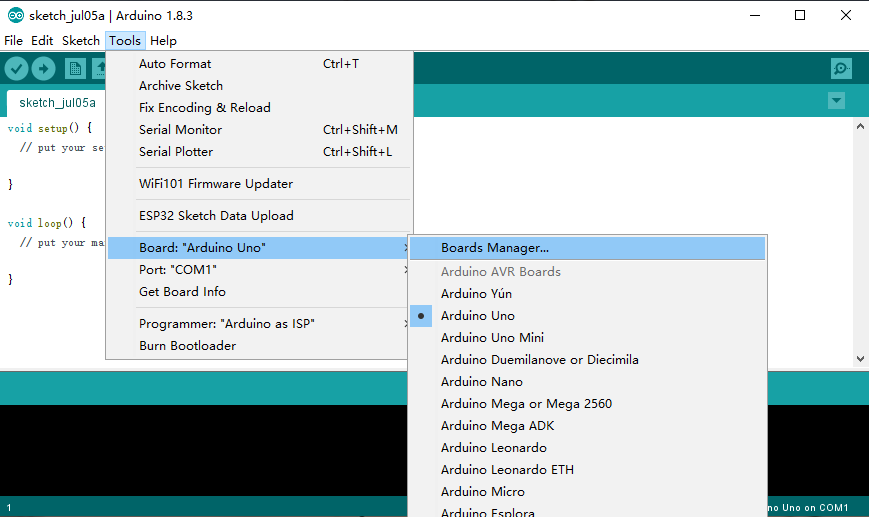Select Arduino Leonardo board
869x517 pixels.
tap(587, 448)
